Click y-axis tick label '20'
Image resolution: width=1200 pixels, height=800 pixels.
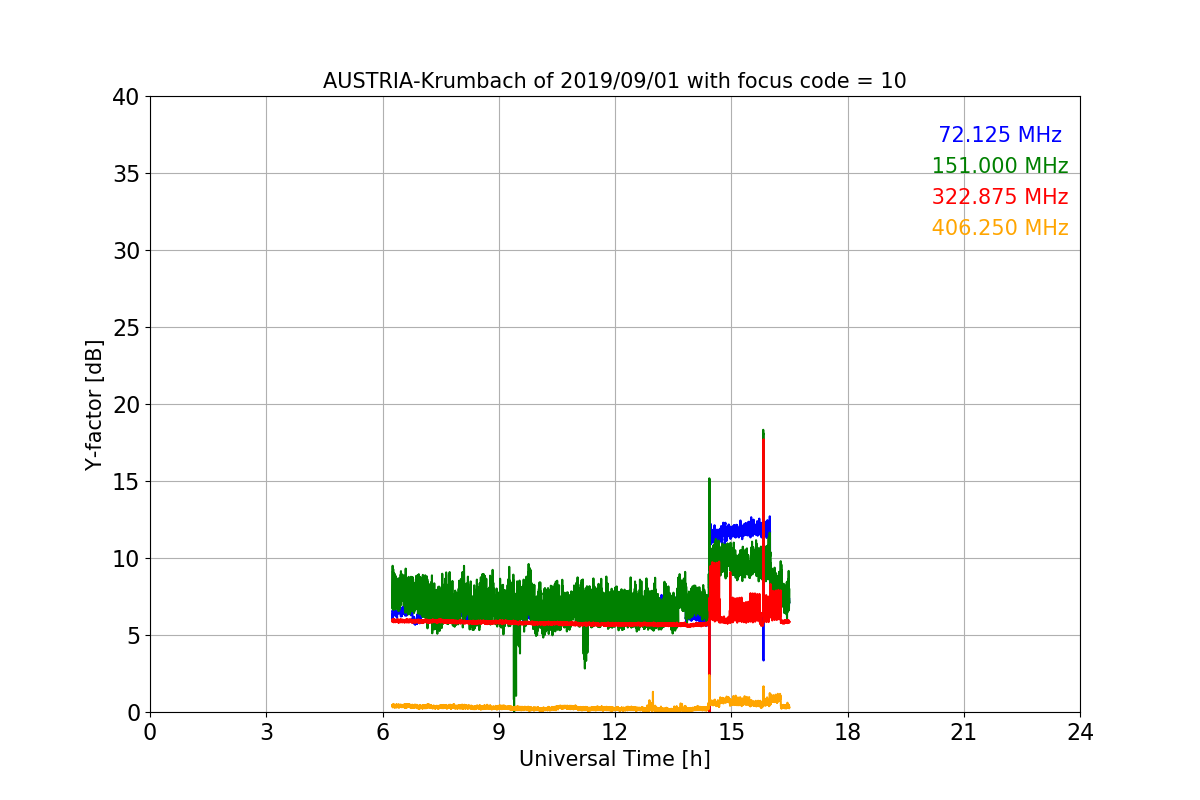point(126,405)
